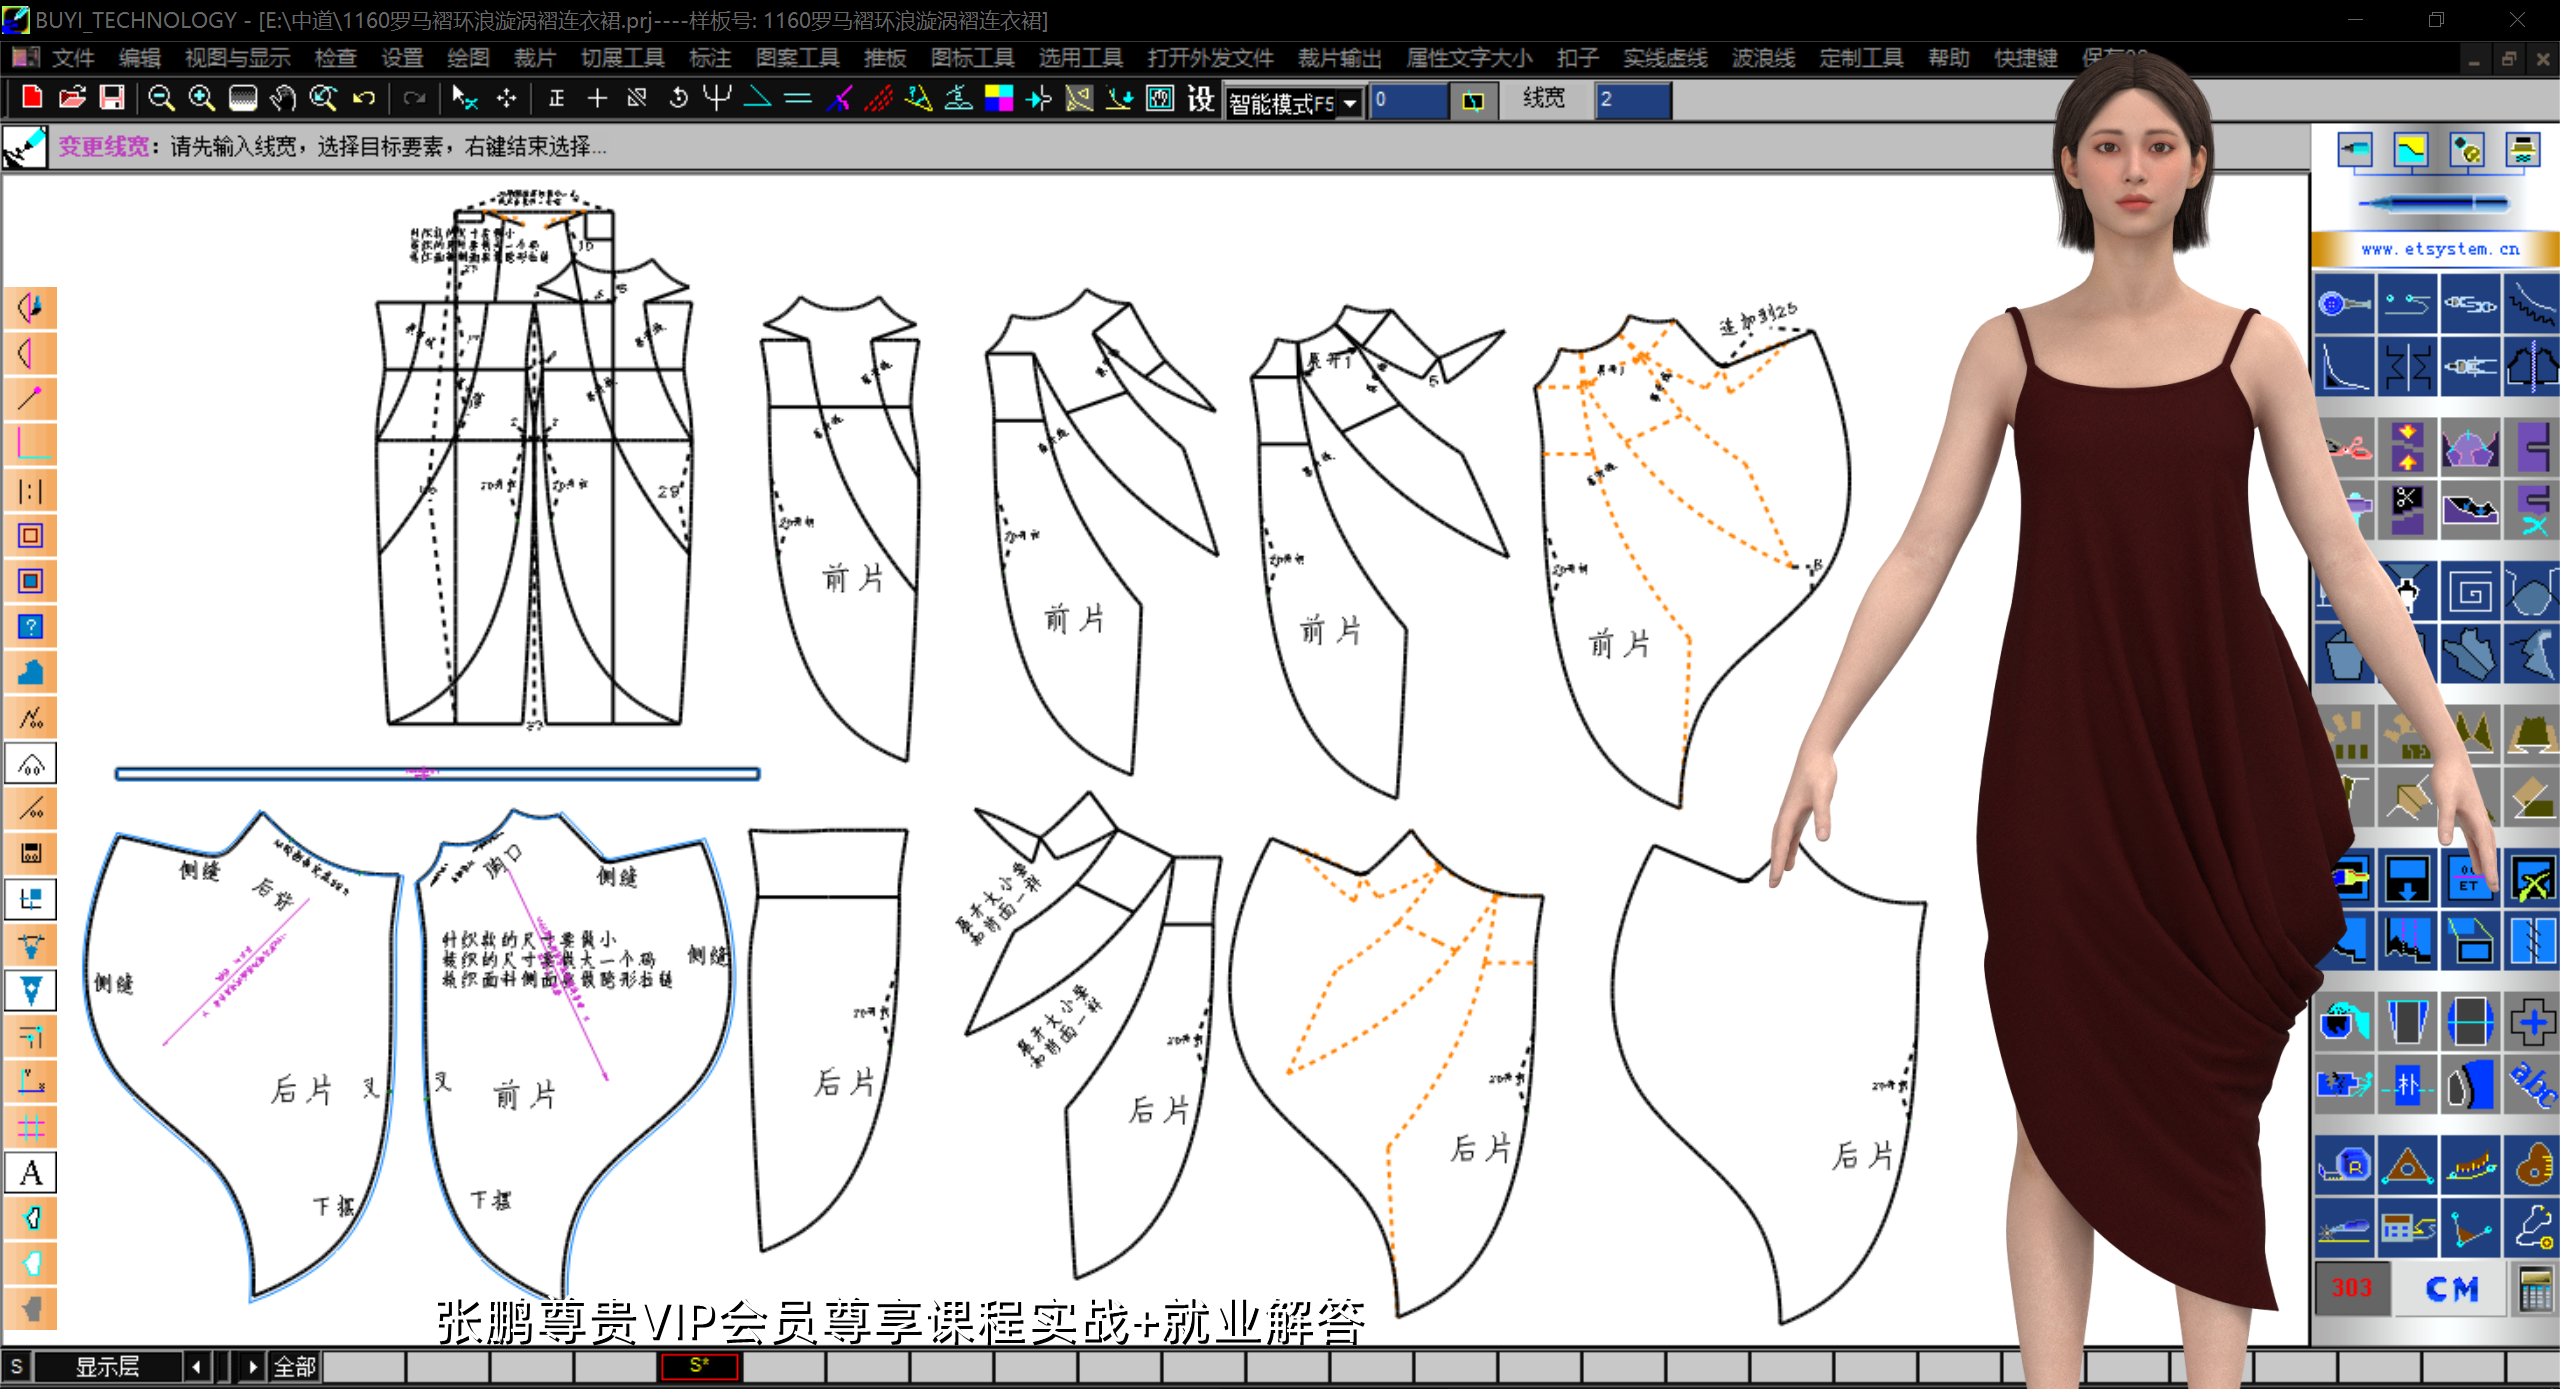Click the undo arrow icon

[364, 98]
